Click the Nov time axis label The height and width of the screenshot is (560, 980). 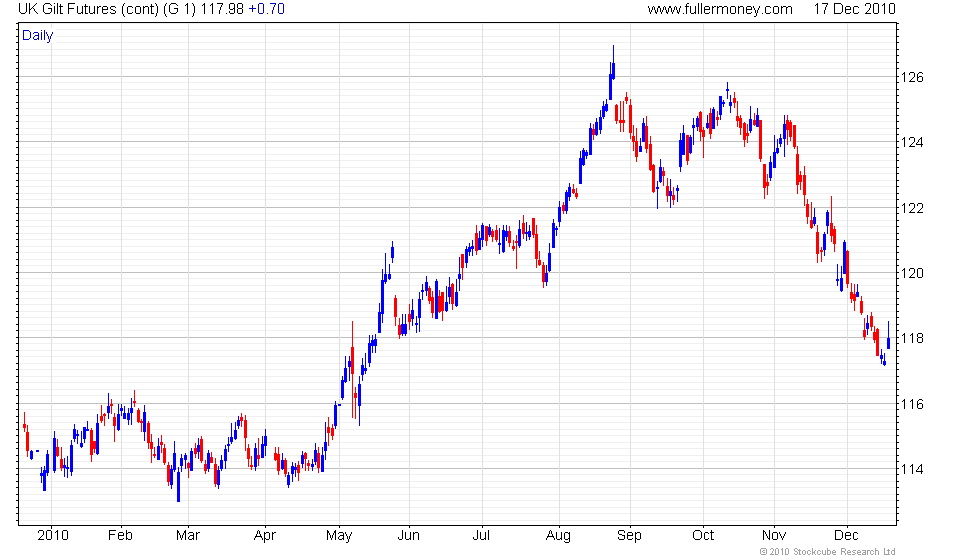[774, 536]
